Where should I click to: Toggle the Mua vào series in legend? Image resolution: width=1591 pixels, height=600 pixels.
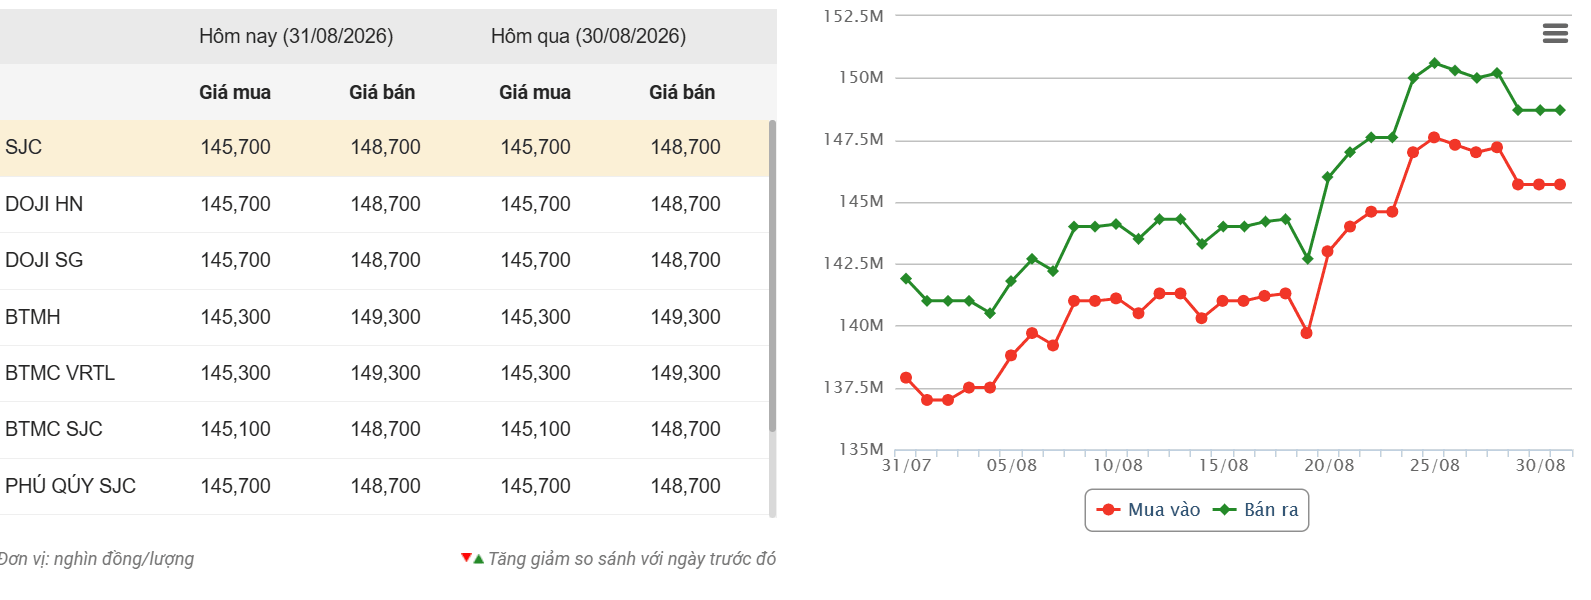1148,510
